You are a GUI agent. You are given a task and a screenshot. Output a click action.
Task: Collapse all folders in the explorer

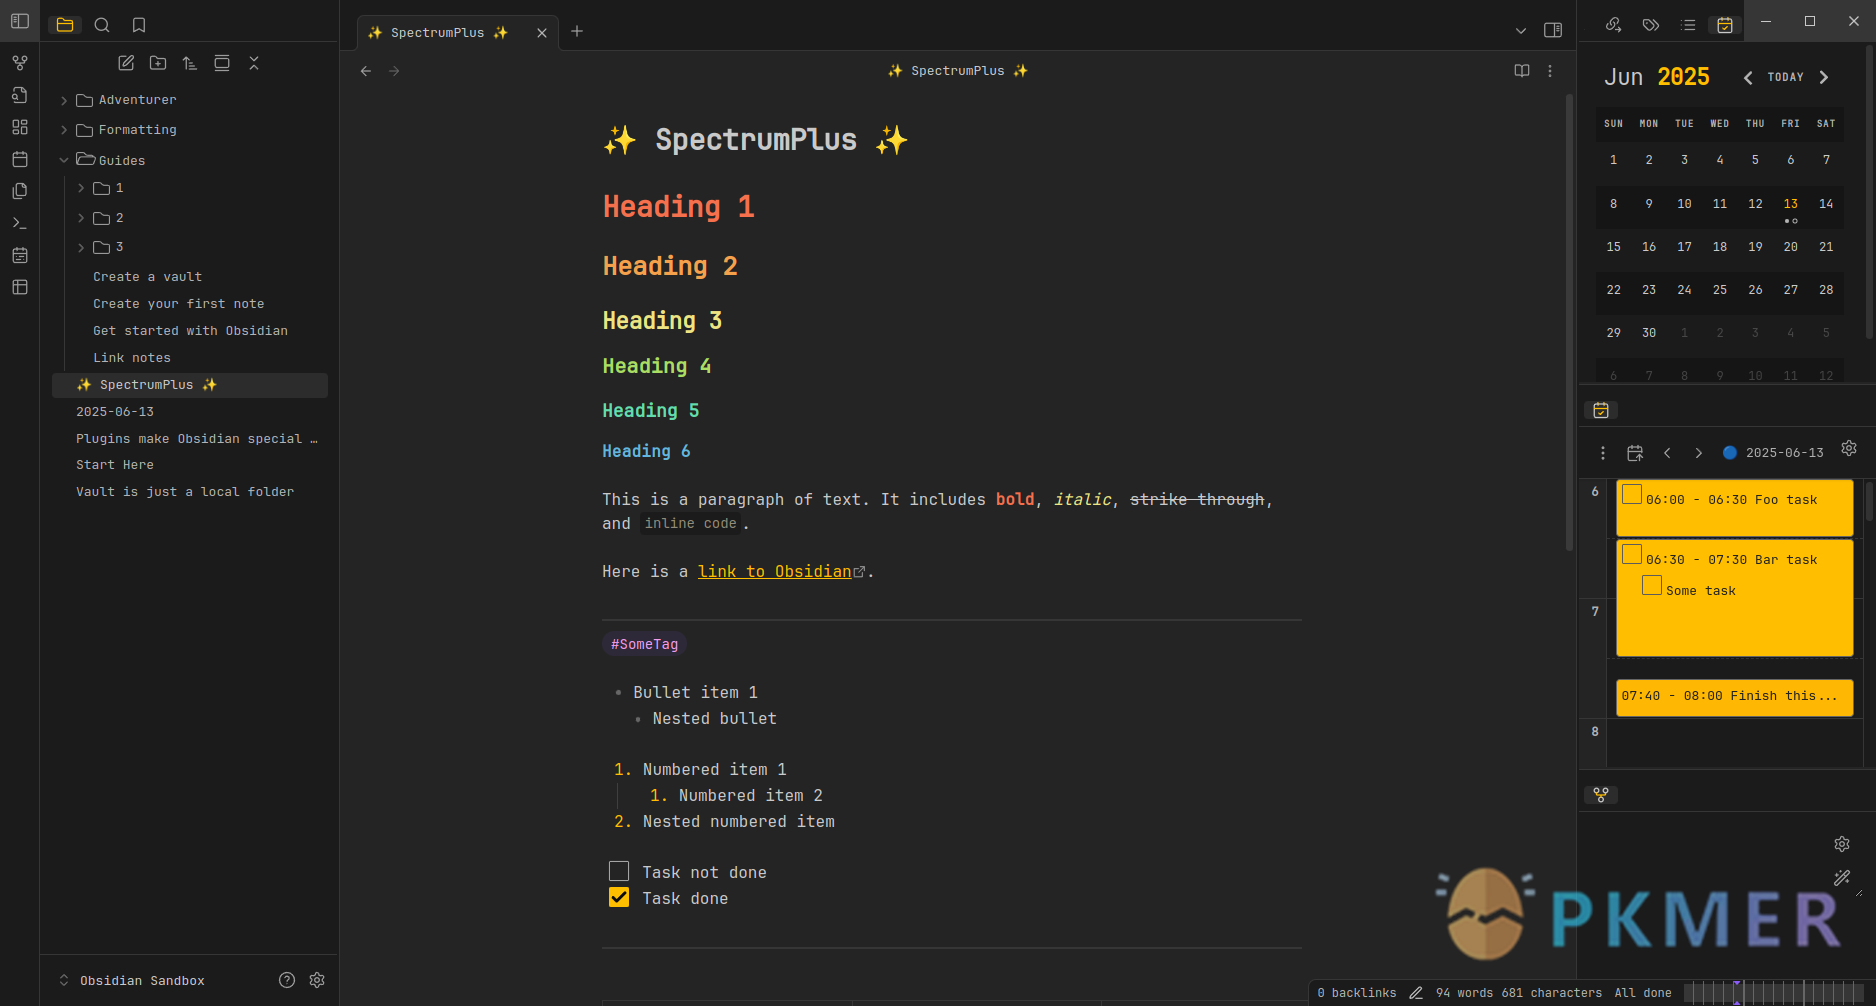click(254, 63)
